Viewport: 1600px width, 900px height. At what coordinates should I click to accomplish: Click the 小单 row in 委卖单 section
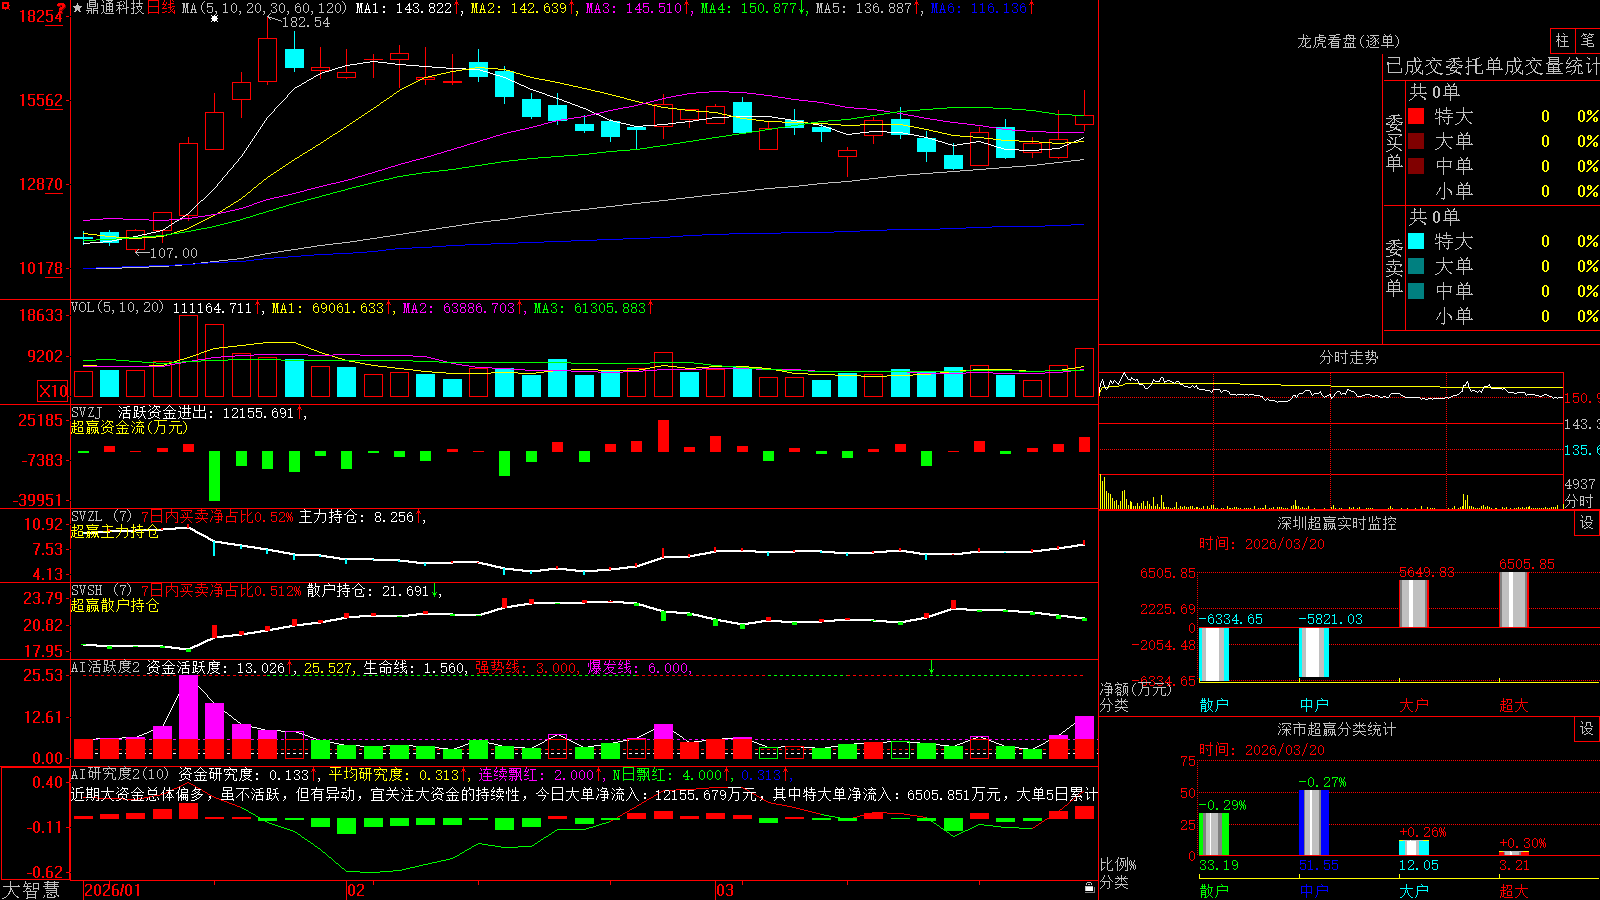pyautogui.click(x=1502, y=316)
